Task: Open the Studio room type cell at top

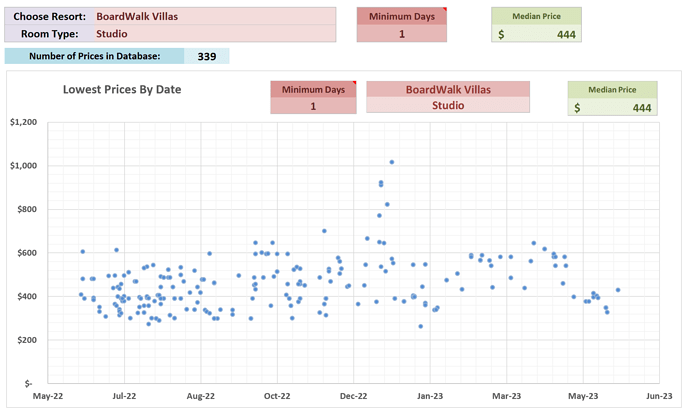Action: 212,34
